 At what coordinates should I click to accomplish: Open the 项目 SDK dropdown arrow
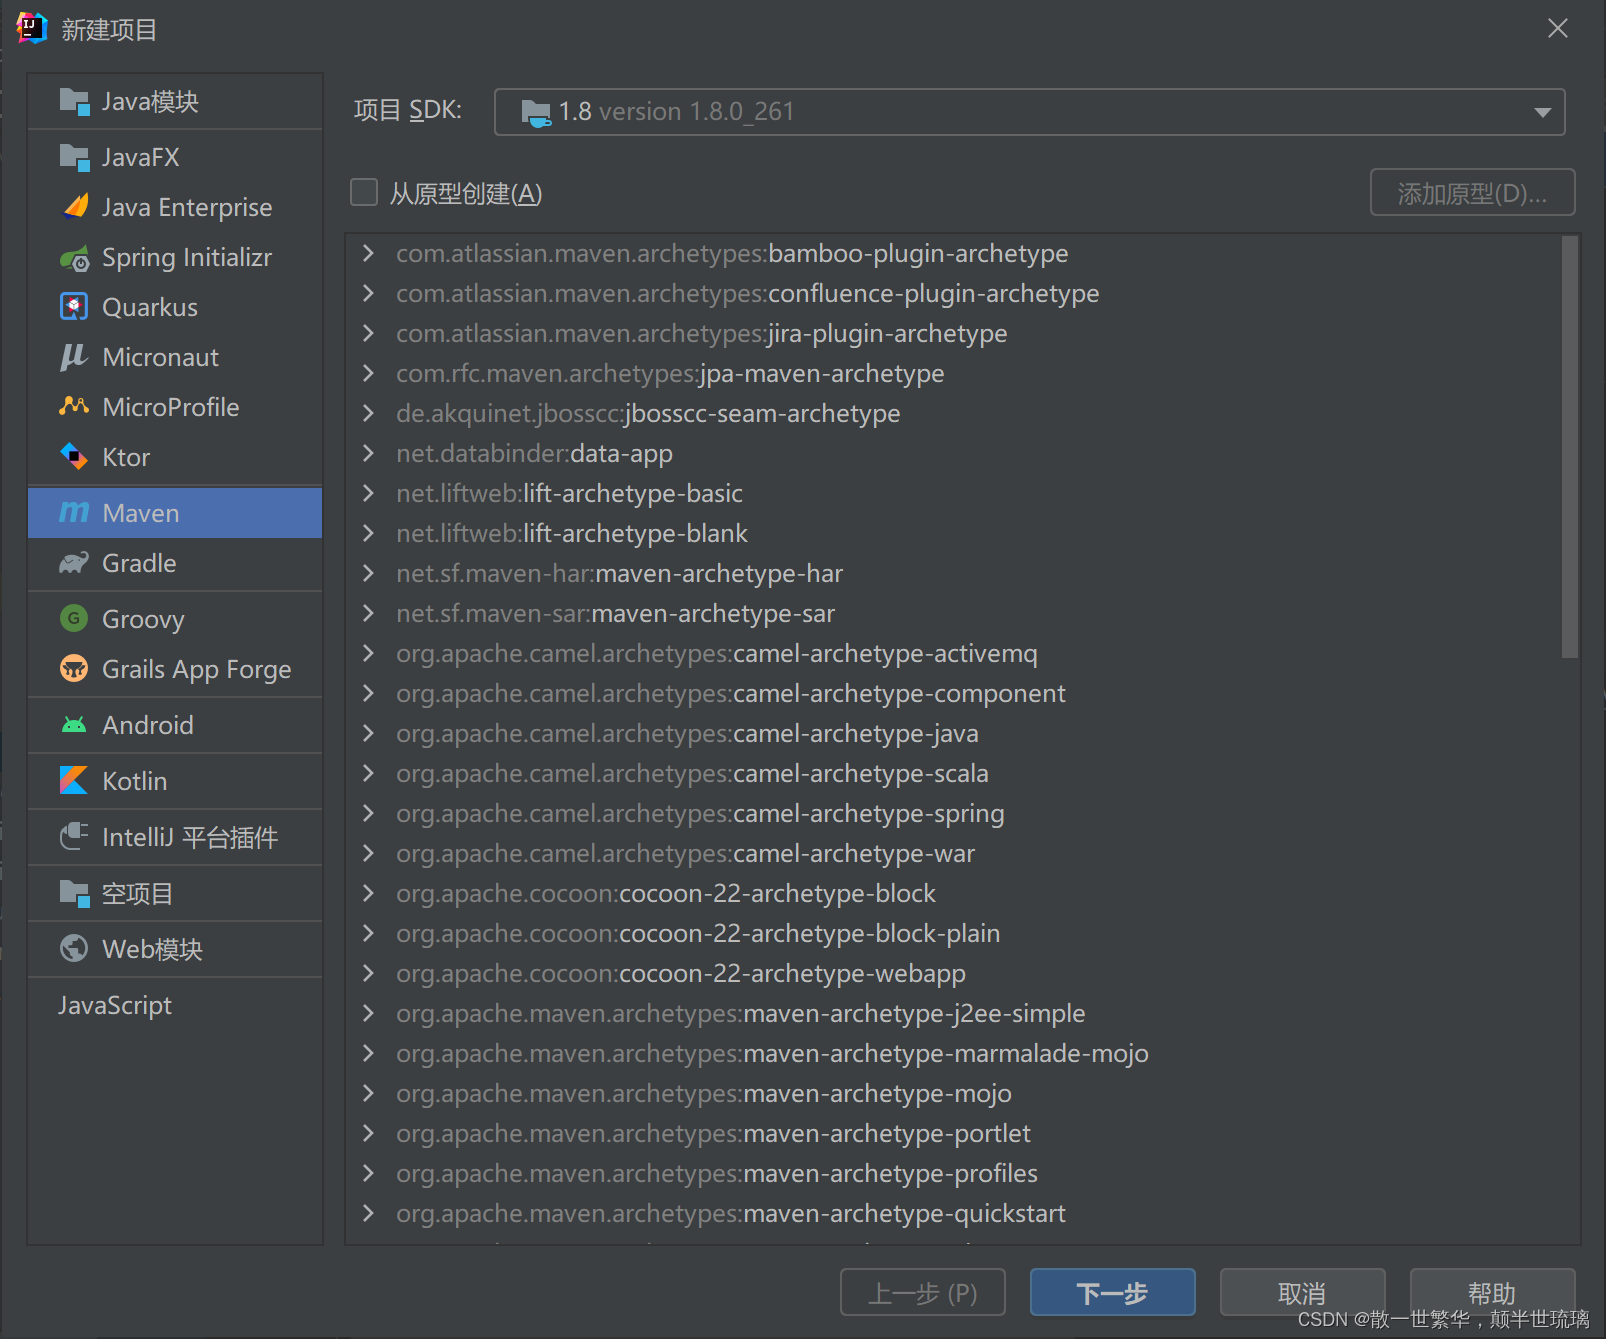point(1543,112)
